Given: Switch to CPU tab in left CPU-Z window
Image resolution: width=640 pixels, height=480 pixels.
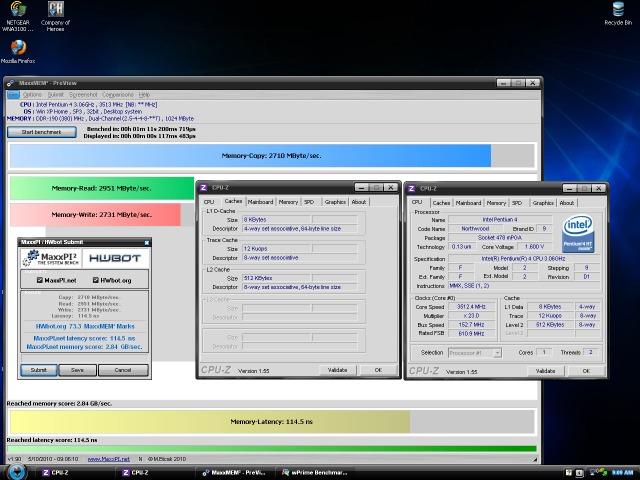Looking at the screenshot, I should 209,202.
